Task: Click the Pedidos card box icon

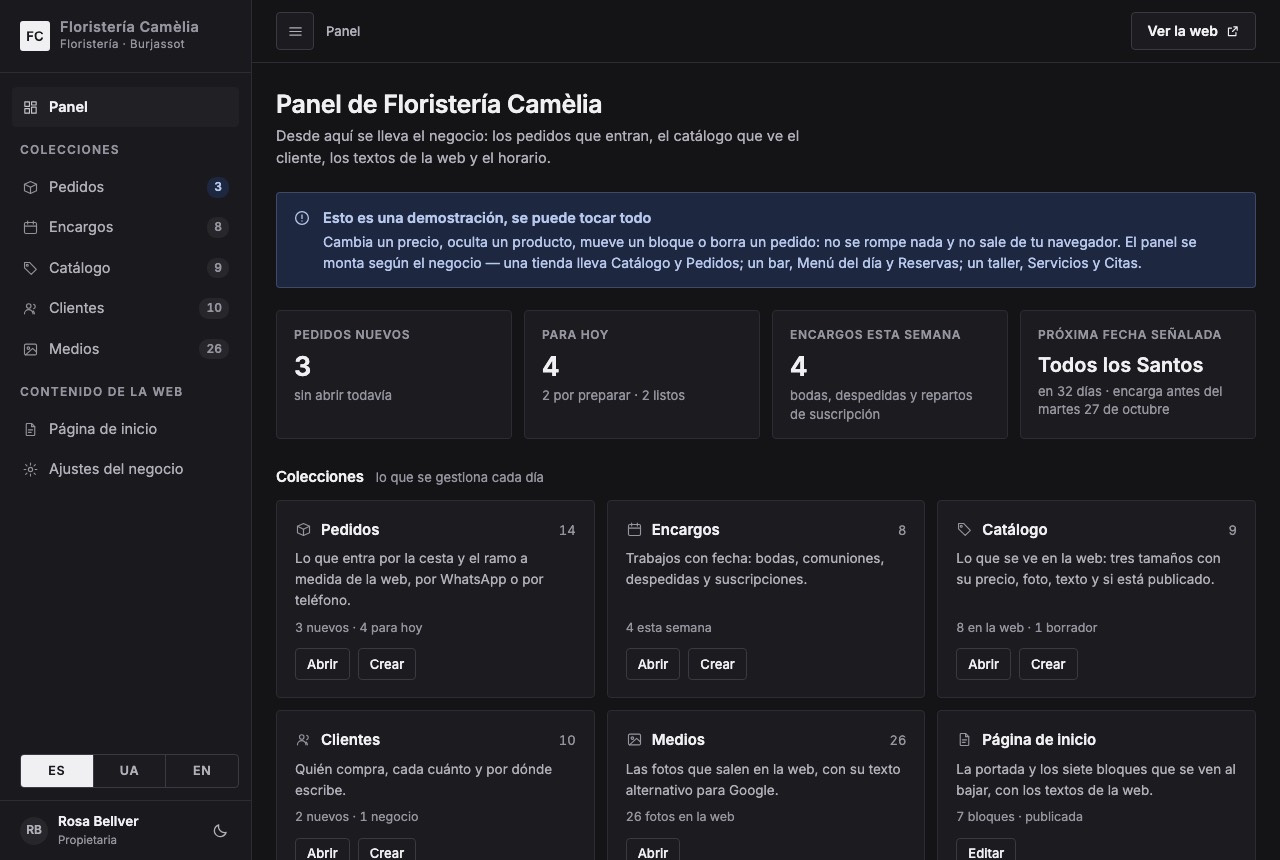Action: pyautogui.click(x=303, y=529)
